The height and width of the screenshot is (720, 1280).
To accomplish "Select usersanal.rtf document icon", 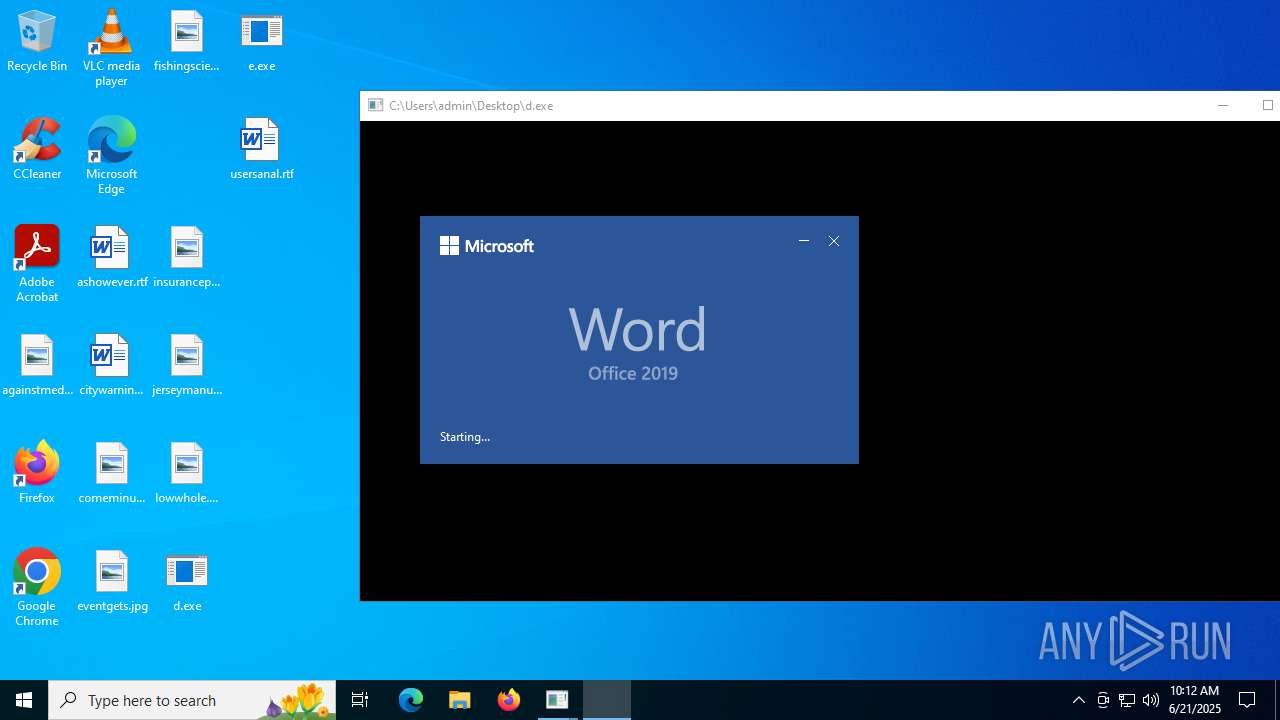I will 262,150.
